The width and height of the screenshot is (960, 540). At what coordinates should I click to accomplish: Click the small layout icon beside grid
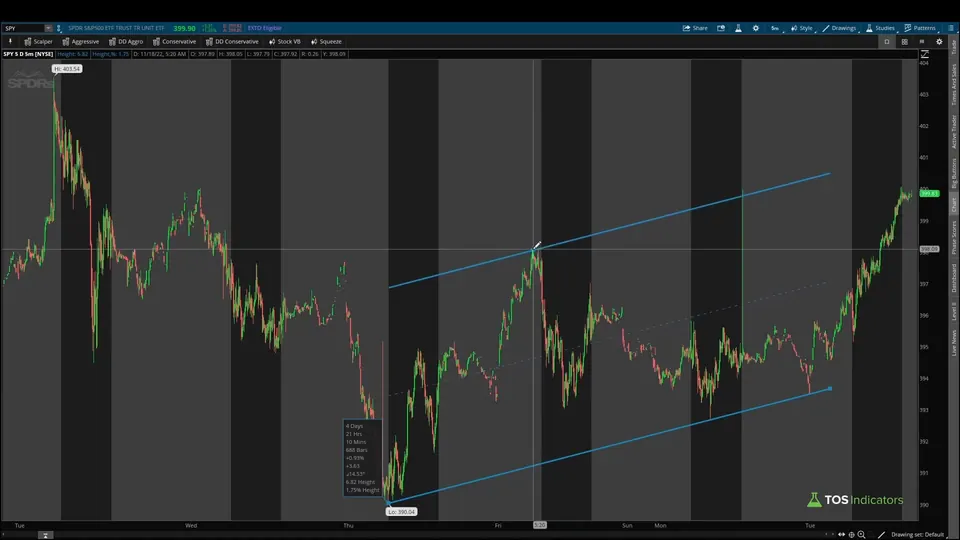921,42
